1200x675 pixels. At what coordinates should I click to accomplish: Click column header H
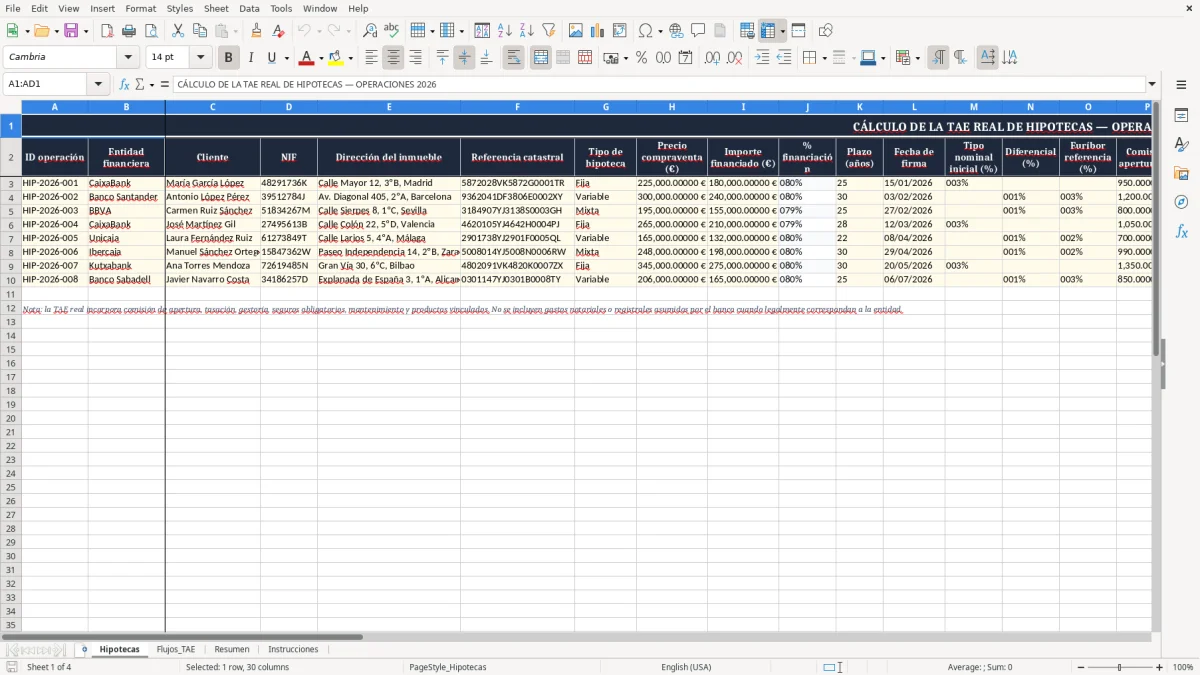click(x=672, y=106)
